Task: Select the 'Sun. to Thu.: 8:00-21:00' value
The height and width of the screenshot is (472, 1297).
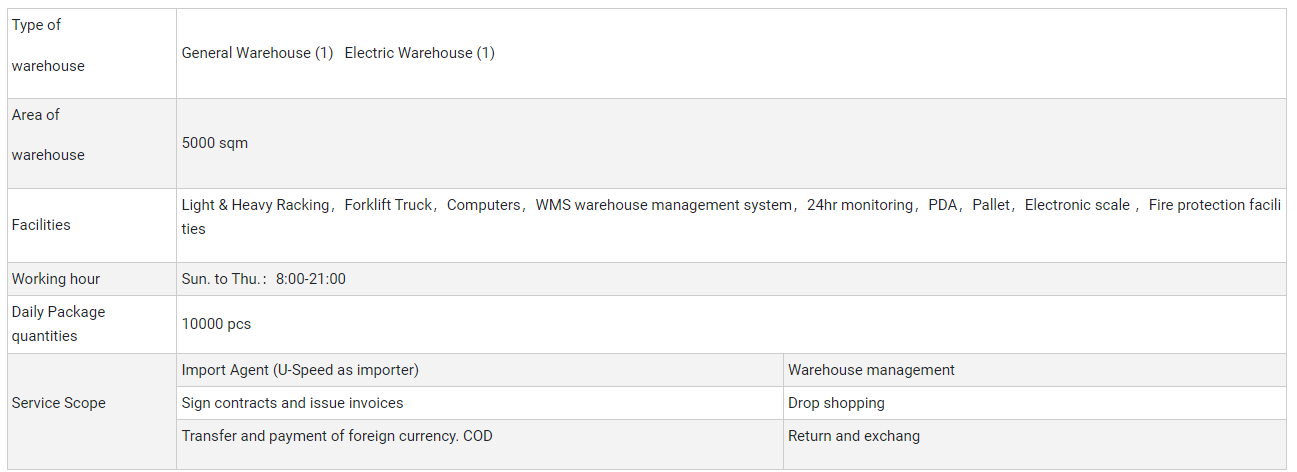Action: click(264, 279)
